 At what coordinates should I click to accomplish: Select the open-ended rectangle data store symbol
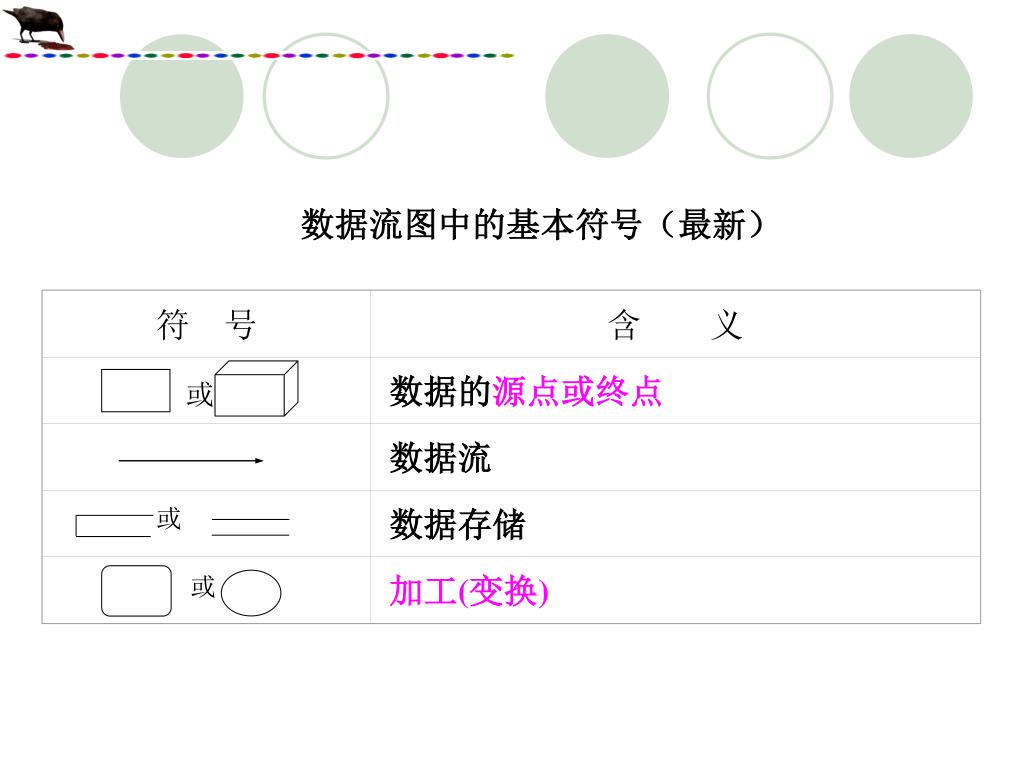(114, 526)
